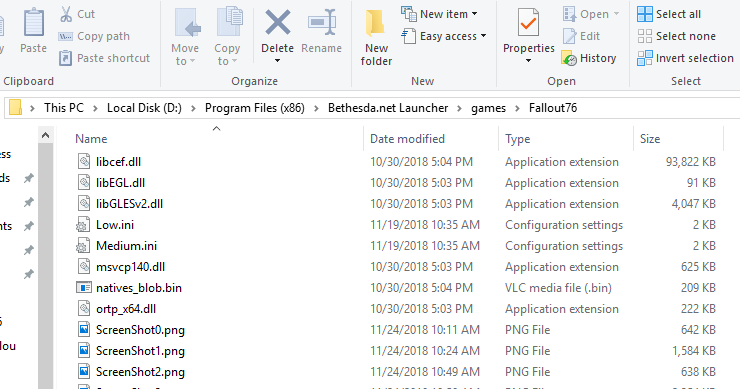Navigate to Local Disk (D:) breadcrumb
Viewport: 740px width, 389px height.
tap(144, 108)
